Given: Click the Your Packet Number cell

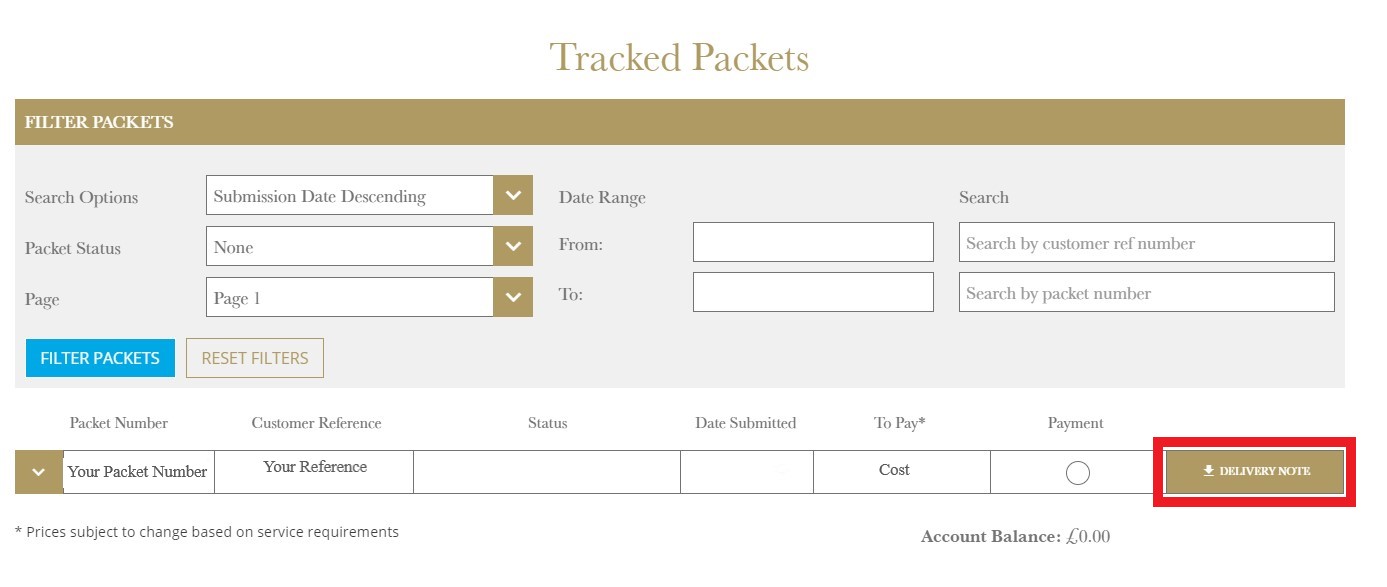Looking at the screenshot, I should click(138, 472).
